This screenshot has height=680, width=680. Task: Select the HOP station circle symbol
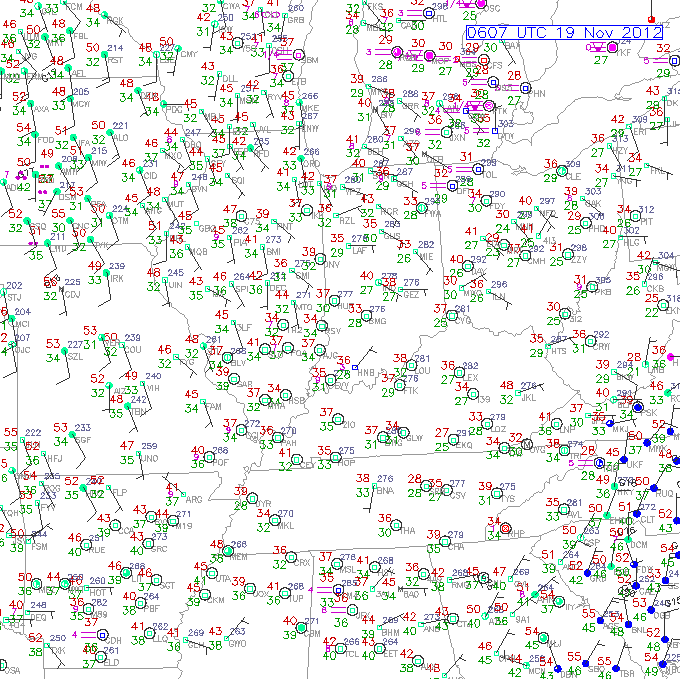point(335,457)
